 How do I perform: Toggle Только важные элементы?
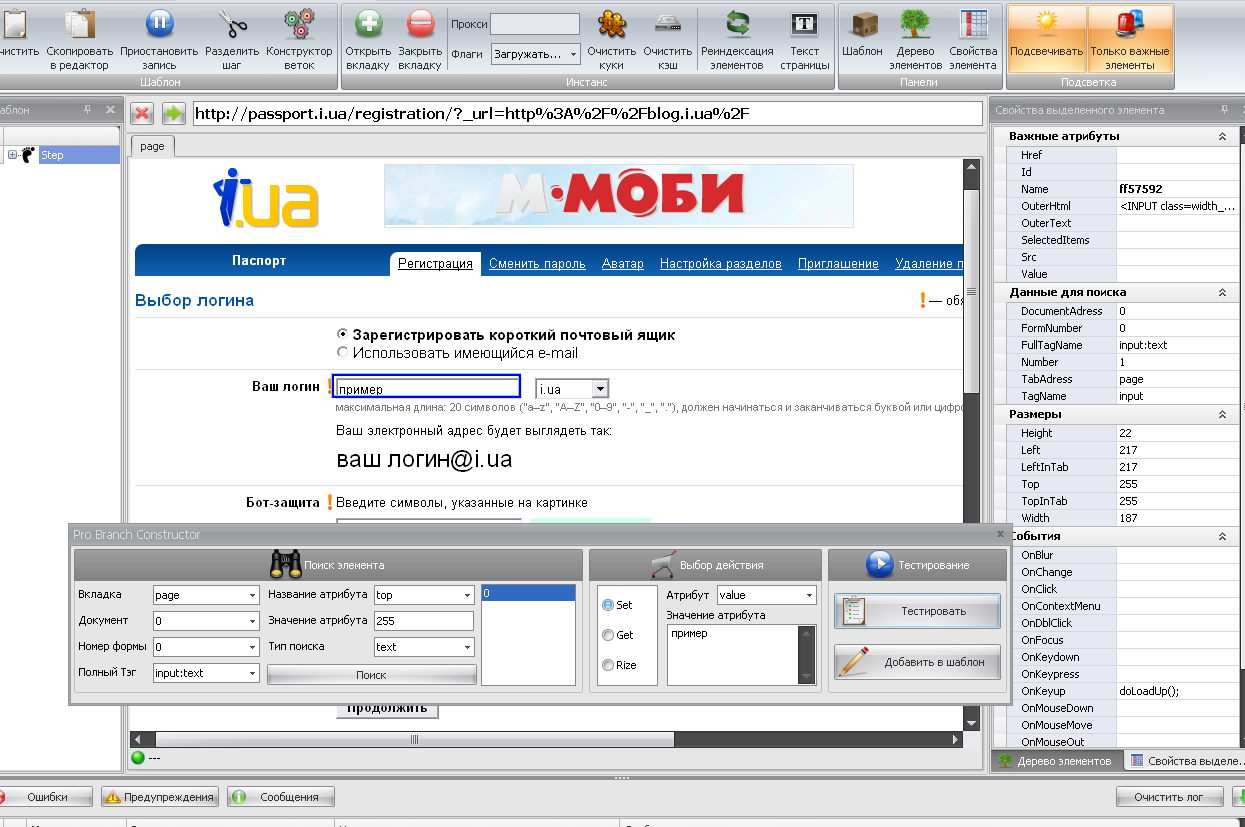(1130, 38)
